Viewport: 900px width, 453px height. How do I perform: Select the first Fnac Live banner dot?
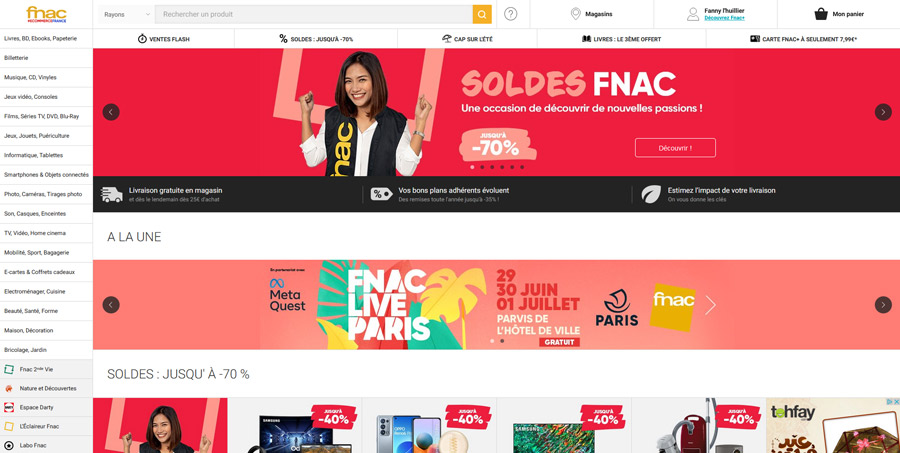click(492, 341)
